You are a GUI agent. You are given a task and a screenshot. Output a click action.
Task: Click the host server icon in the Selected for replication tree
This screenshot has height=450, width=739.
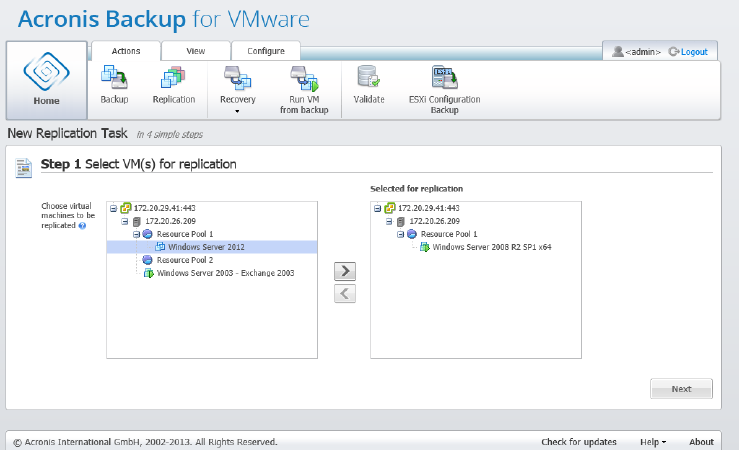[401, 221]
